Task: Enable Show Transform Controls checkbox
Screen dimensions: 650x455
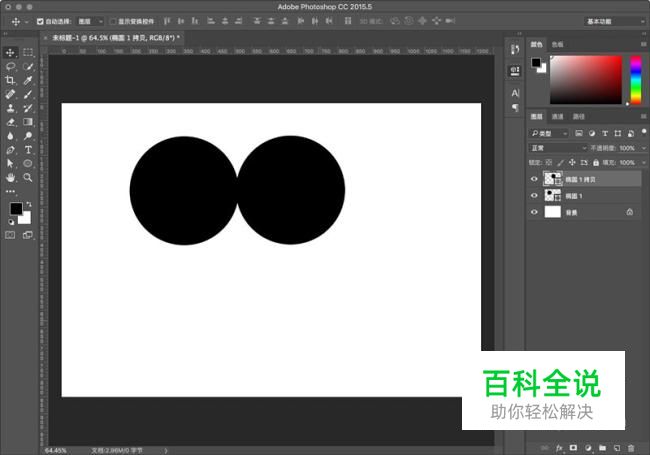Action: [x=113, y=21]
